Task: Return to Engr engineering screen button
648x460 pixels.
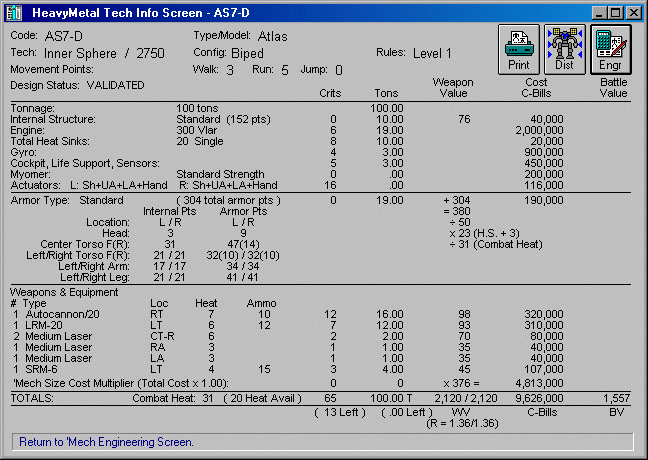Action: [610, 49]
